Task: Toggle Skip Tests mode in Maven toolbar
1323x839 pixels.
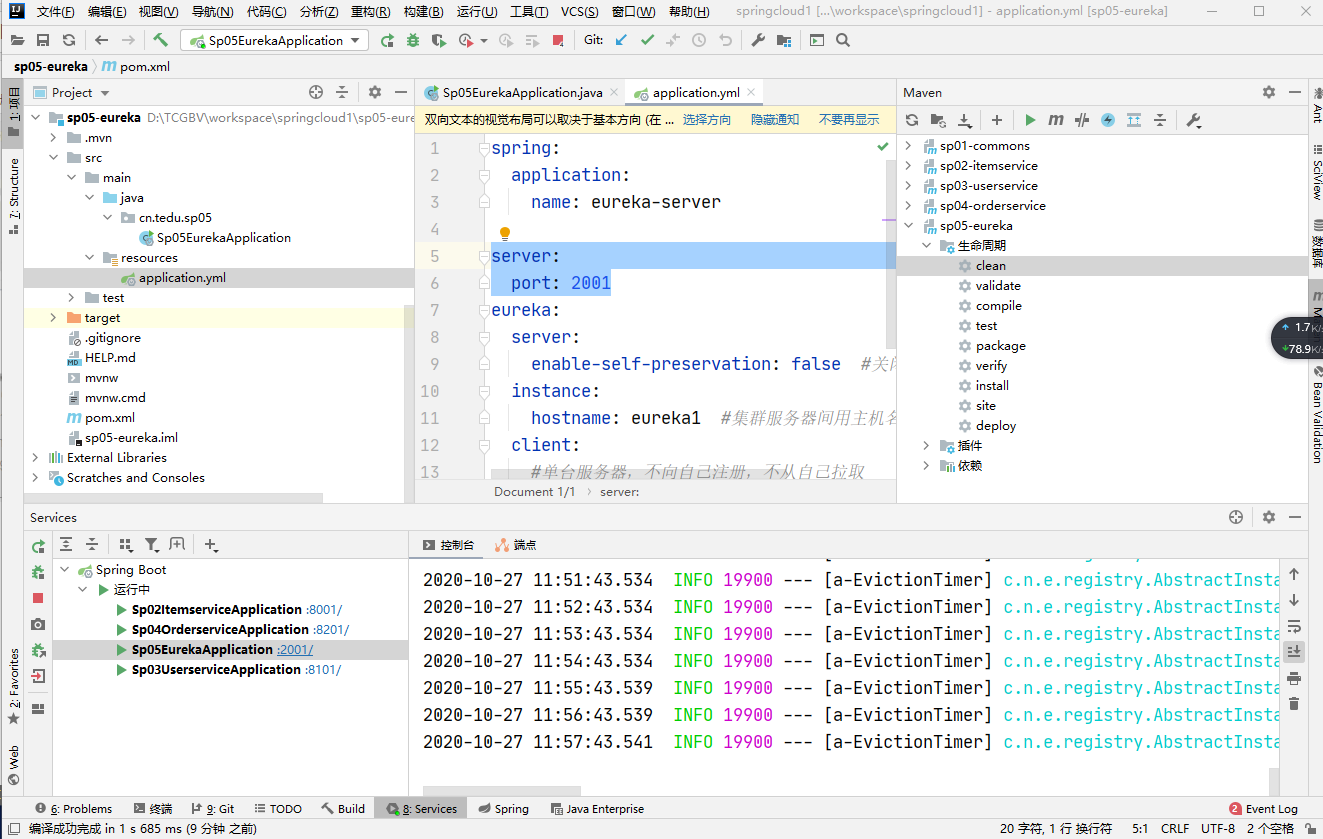Action: [x=1082, y=120]
